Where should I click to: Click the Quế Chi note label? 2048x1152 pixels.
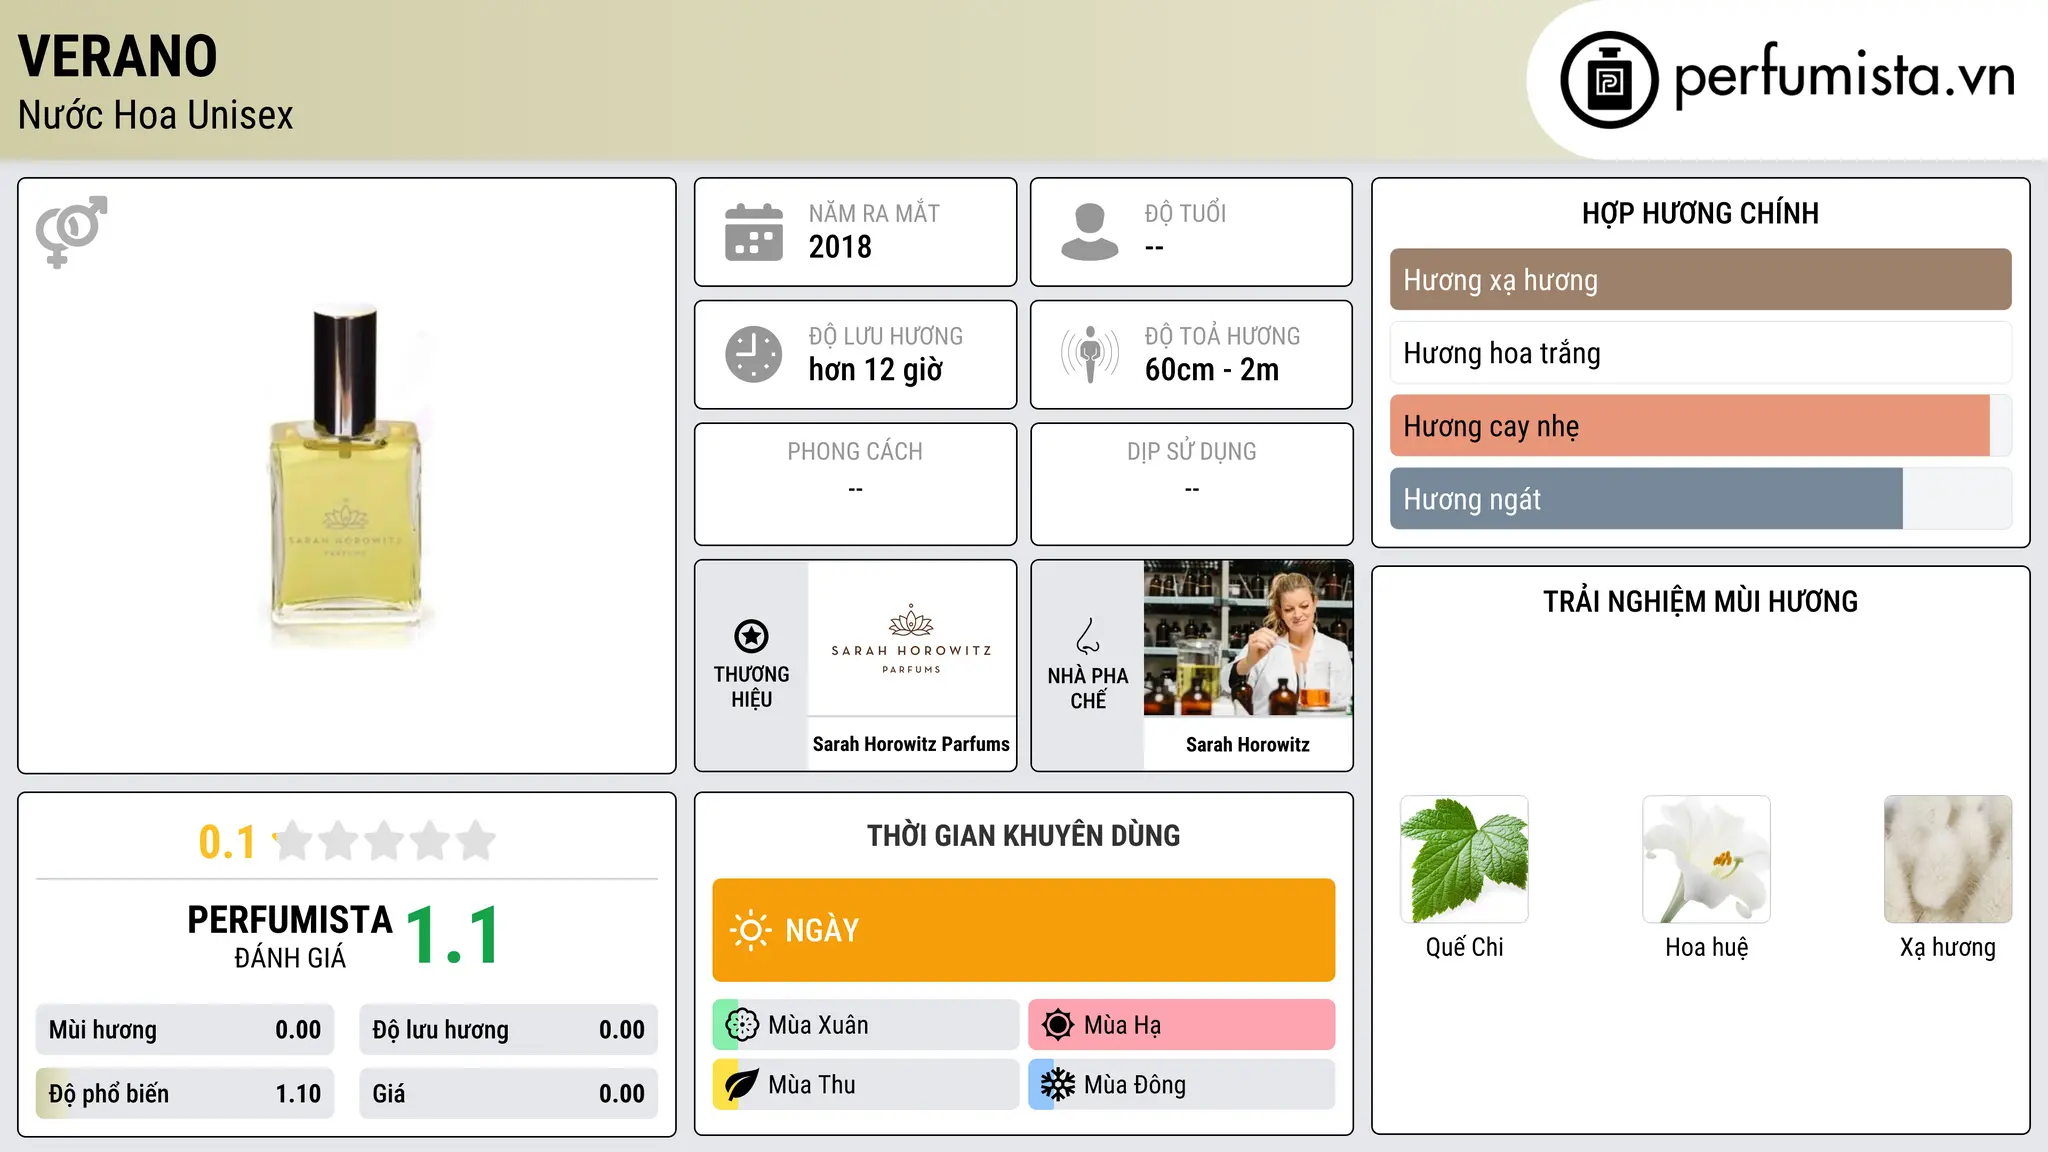click(x=1464, y=947)
